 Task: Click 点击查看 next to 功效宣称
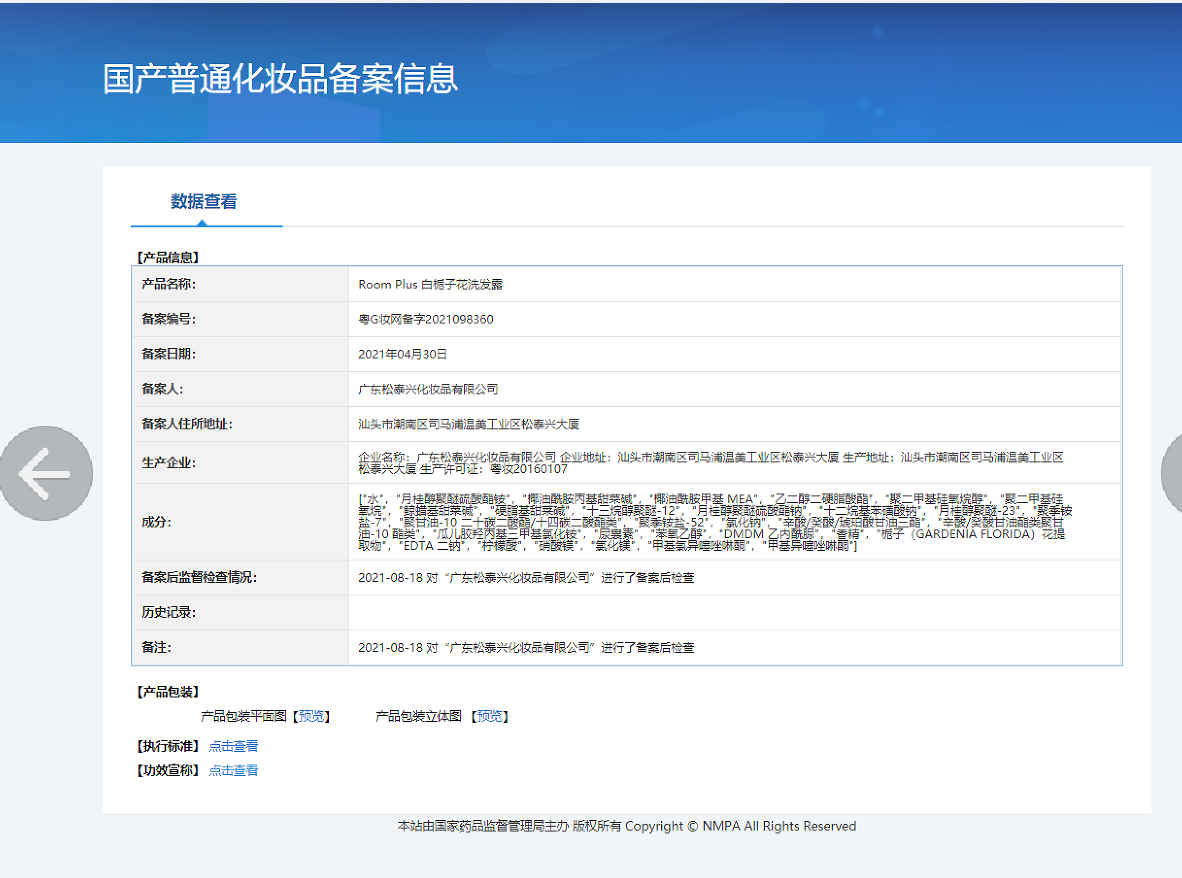pyautogui.click(x=233, y=770)
